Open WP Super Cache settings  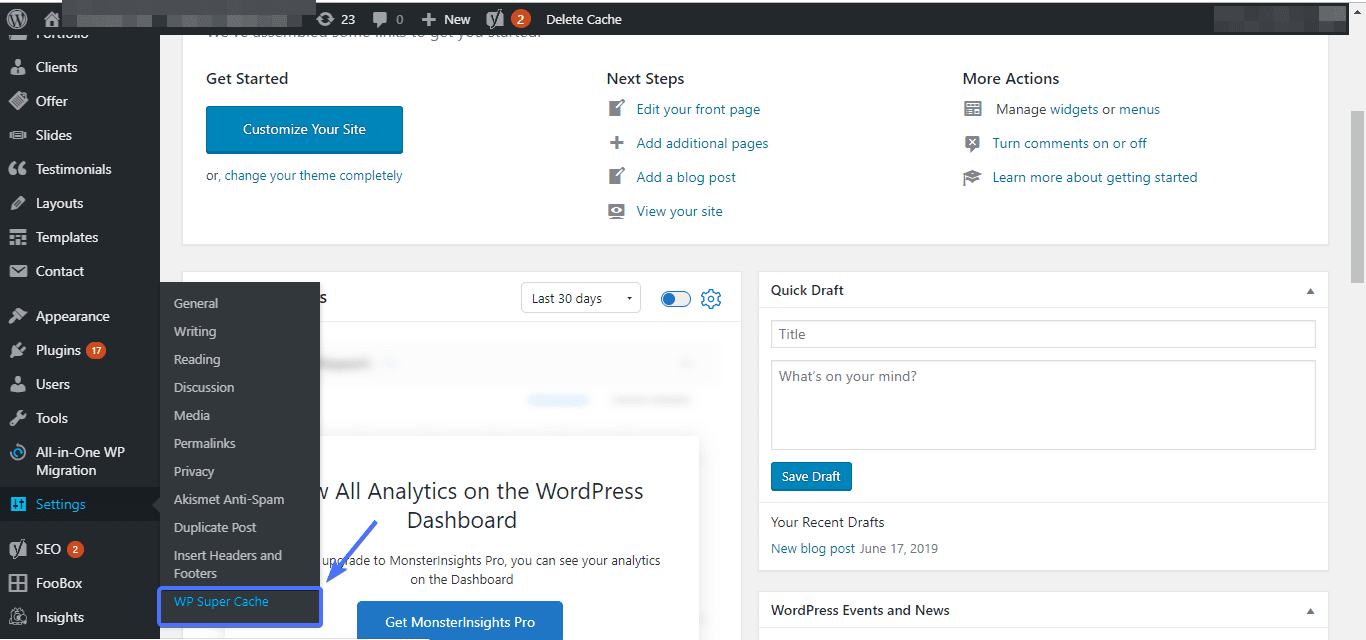[x=221, y=601]
